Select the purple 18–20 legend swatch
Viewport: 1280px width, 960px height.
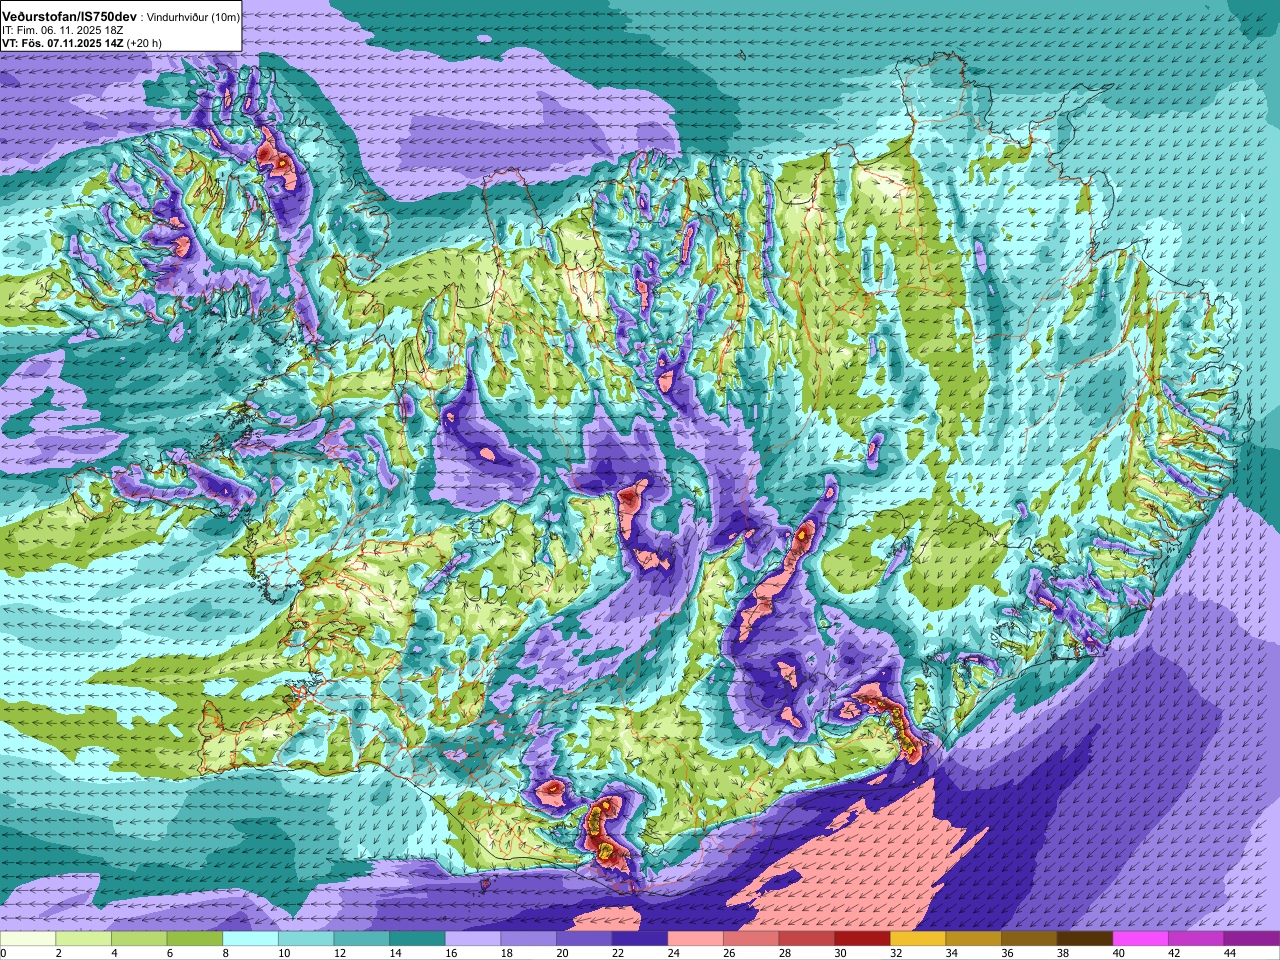pyautogui.click(x=529, y=939)
